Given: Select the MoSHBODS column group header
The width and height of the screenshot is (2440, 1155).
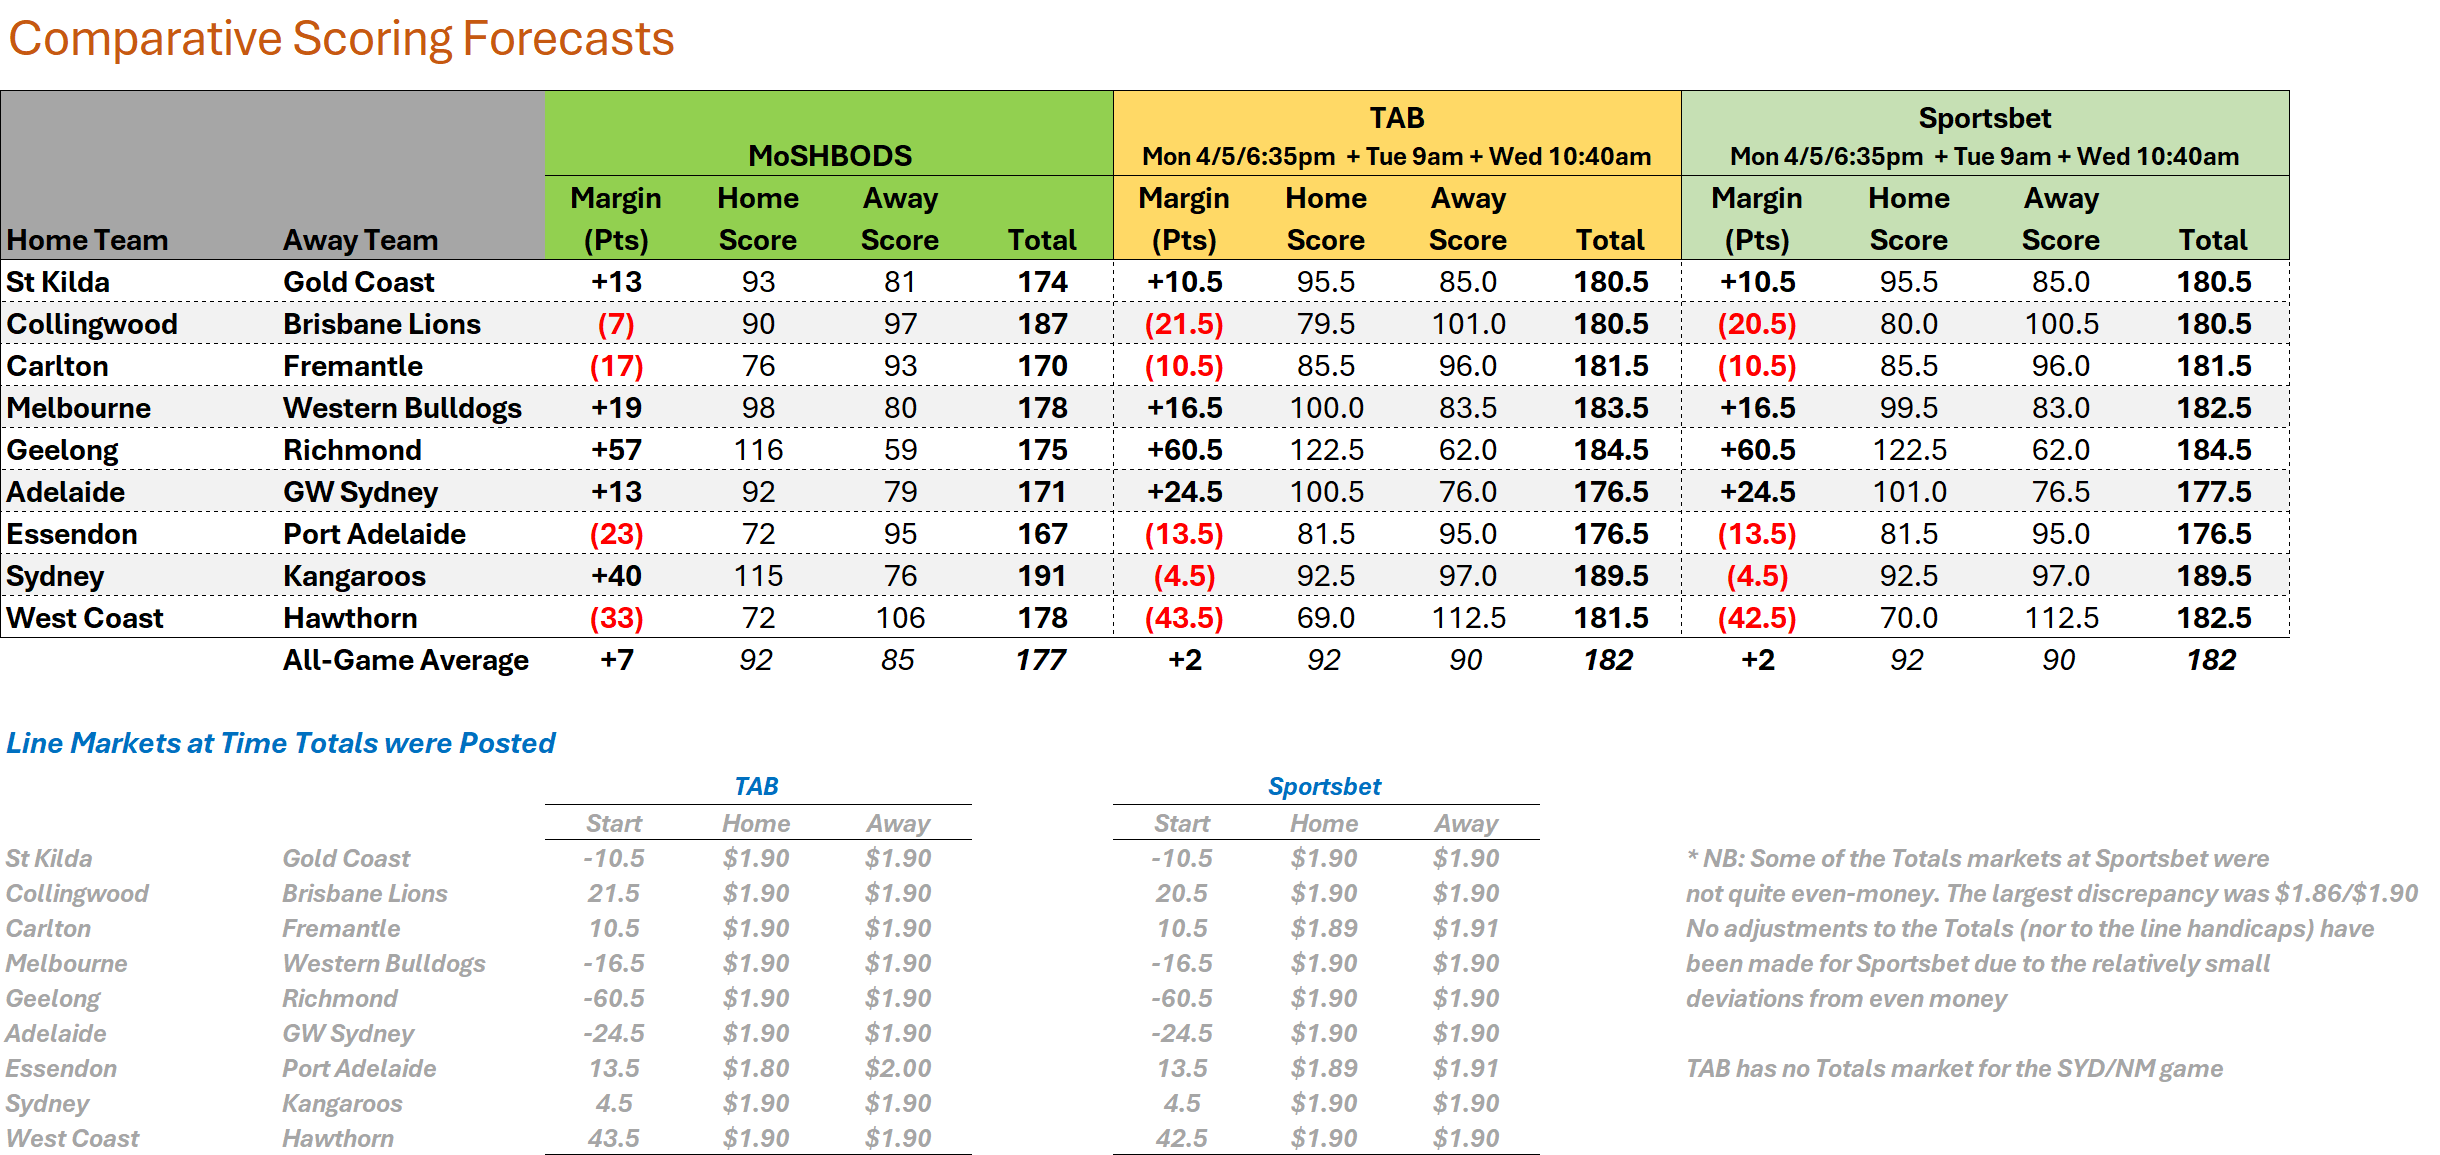Looking at the screenshot, I should [x=829, y=155].
